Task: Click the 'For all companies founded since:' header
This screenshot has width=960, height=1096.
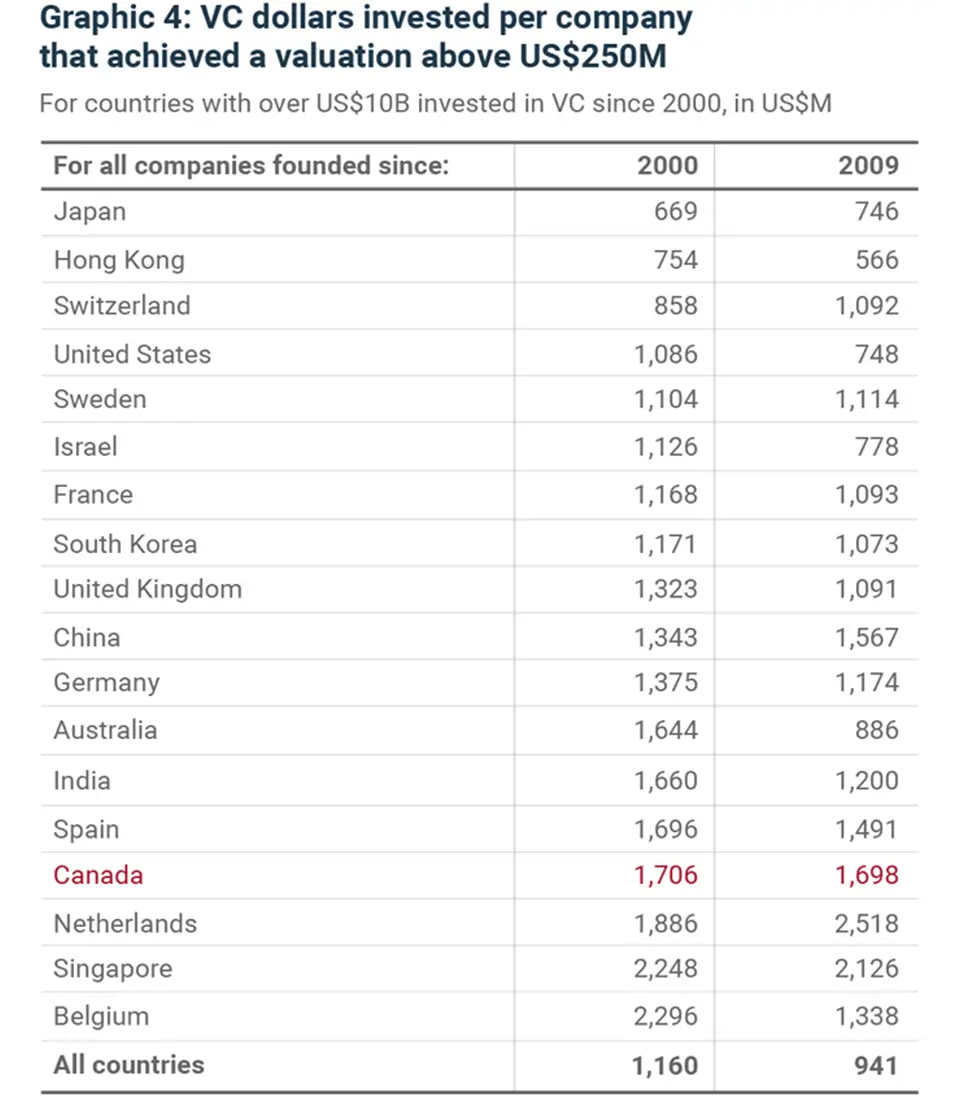Action: (x=251, y=165)
